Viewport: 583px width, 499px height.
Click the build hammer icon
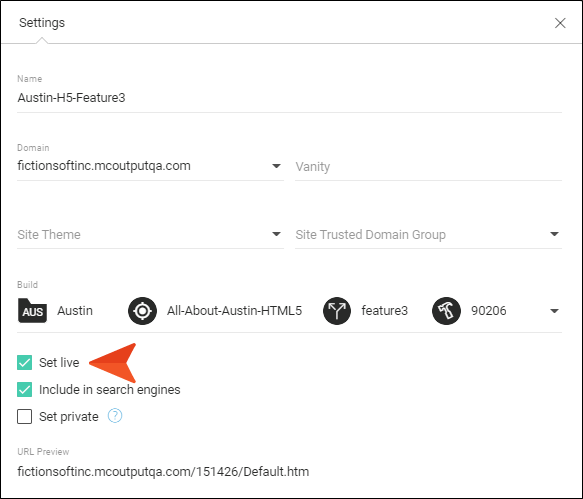[x=446, y=311]
